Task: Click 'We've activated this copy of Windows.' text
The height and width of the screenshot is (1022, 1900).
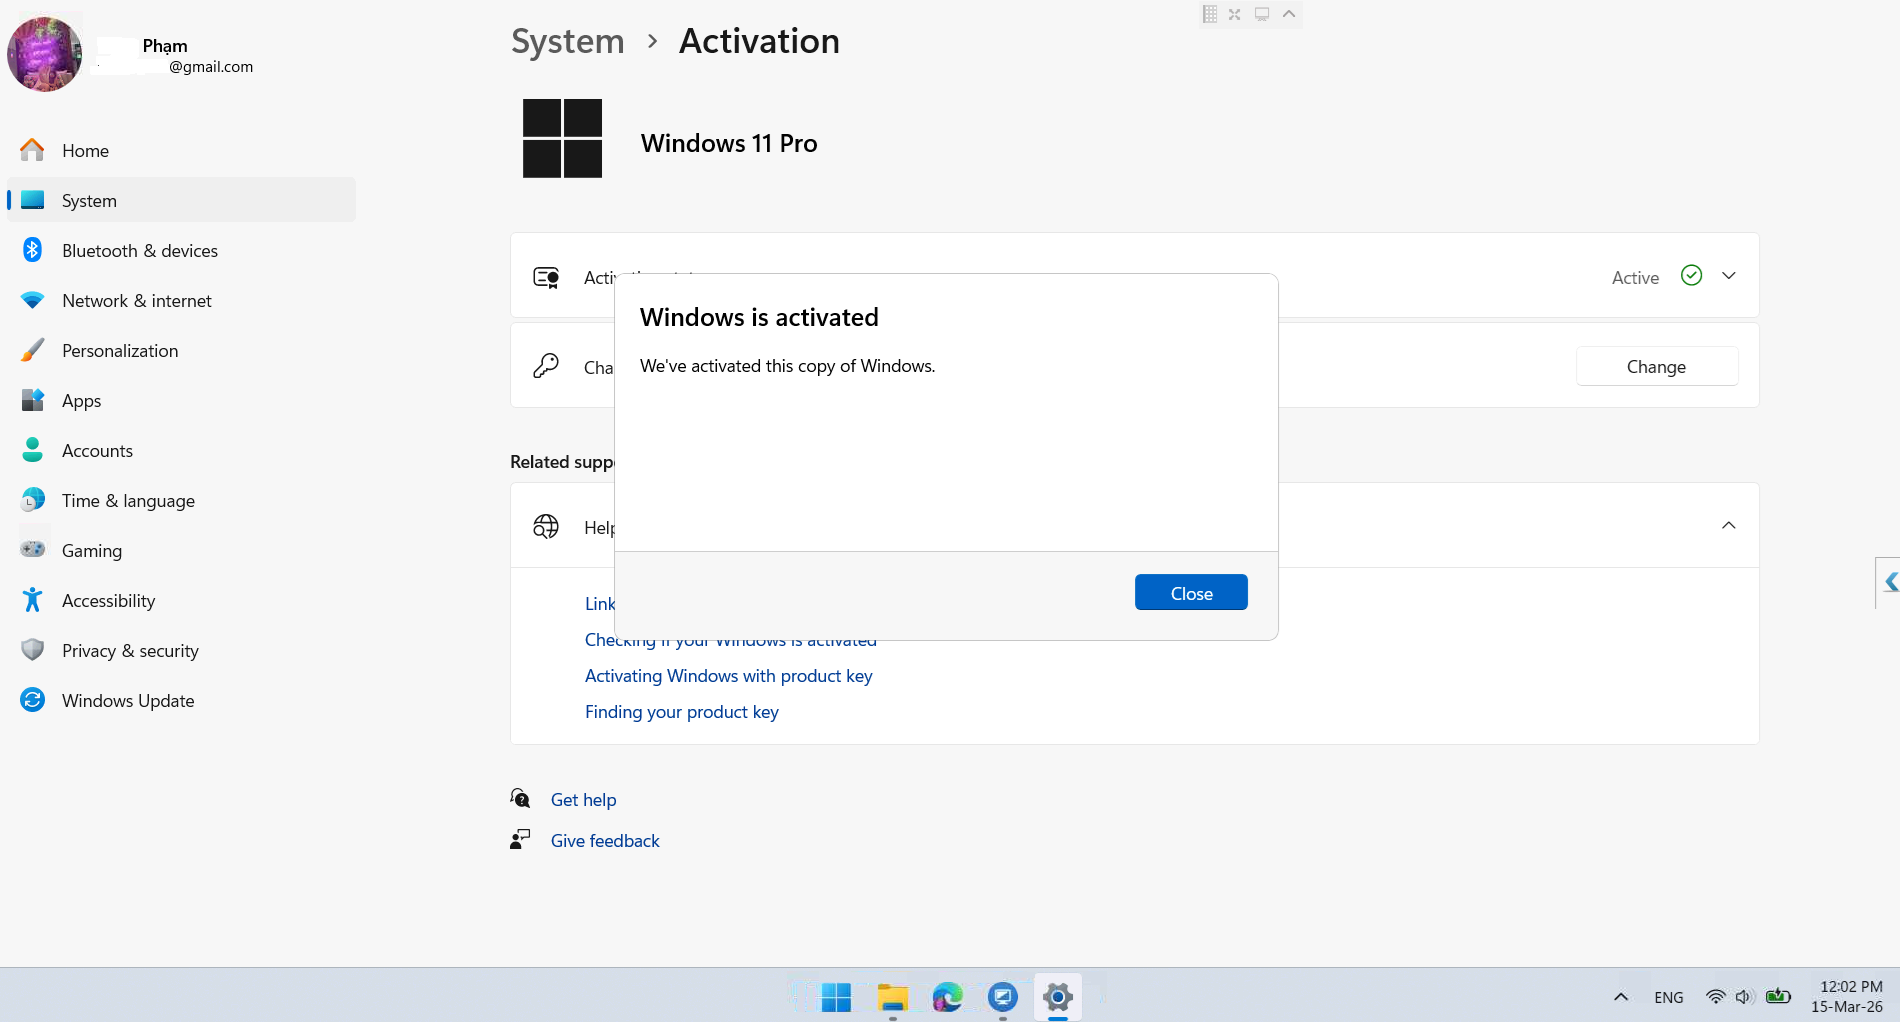Action: pyautogui.click(x=788, y=366)
